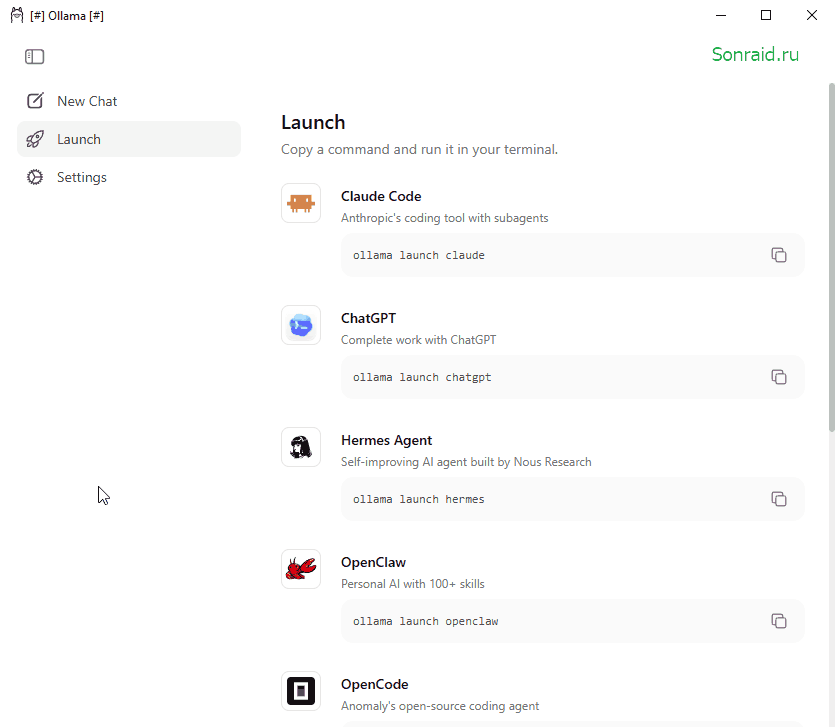Click the ChatGPT title
836x728 pixels.
[368, 318]
